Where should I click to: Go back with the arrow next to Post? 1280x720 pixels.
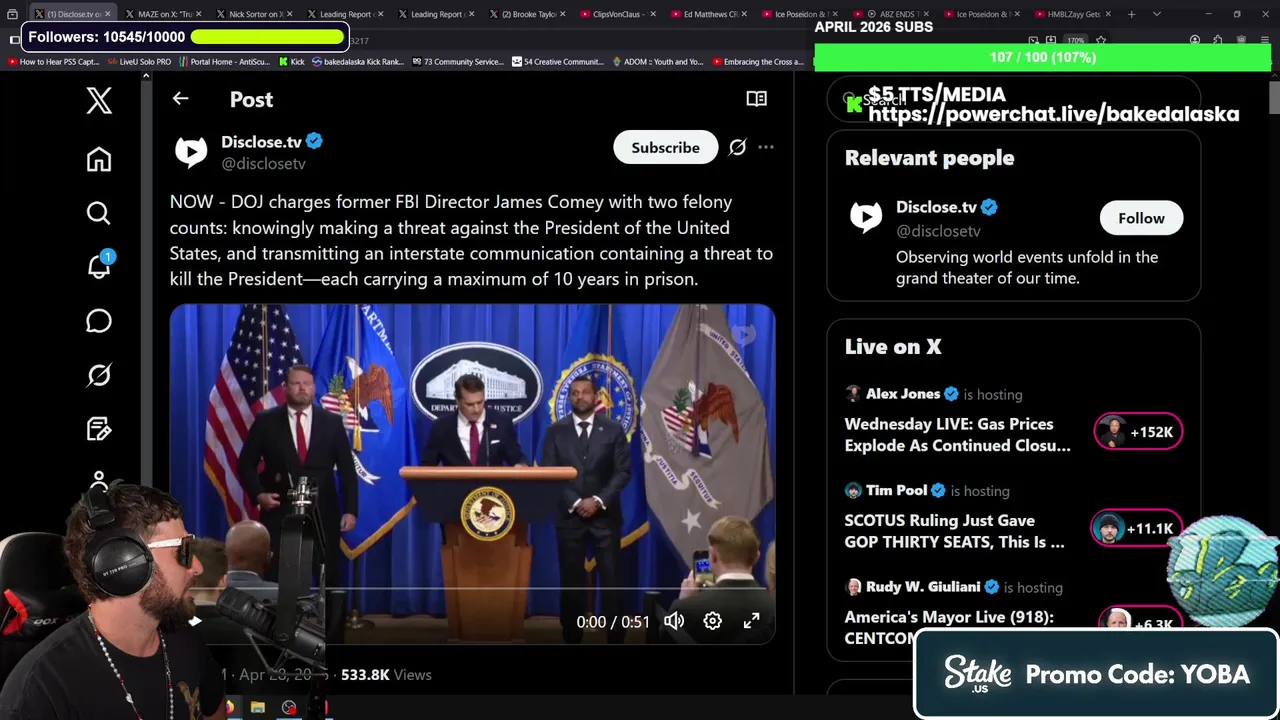coord(180,99)
